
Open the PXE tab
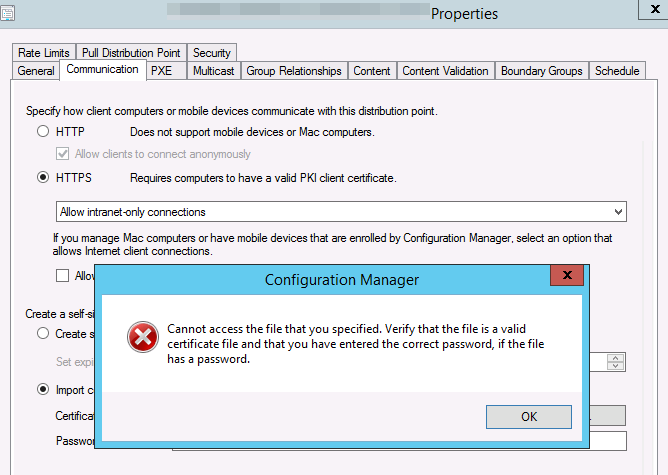pyautogui.click(x=160, y=71)
